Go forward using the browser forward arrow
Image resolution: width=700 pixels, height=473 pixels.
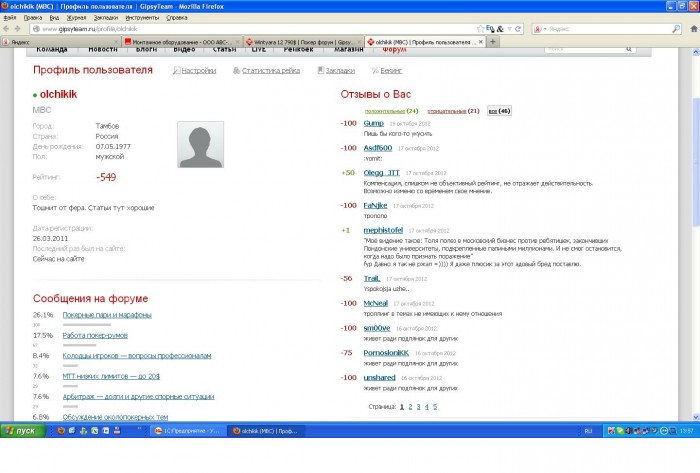17,29
